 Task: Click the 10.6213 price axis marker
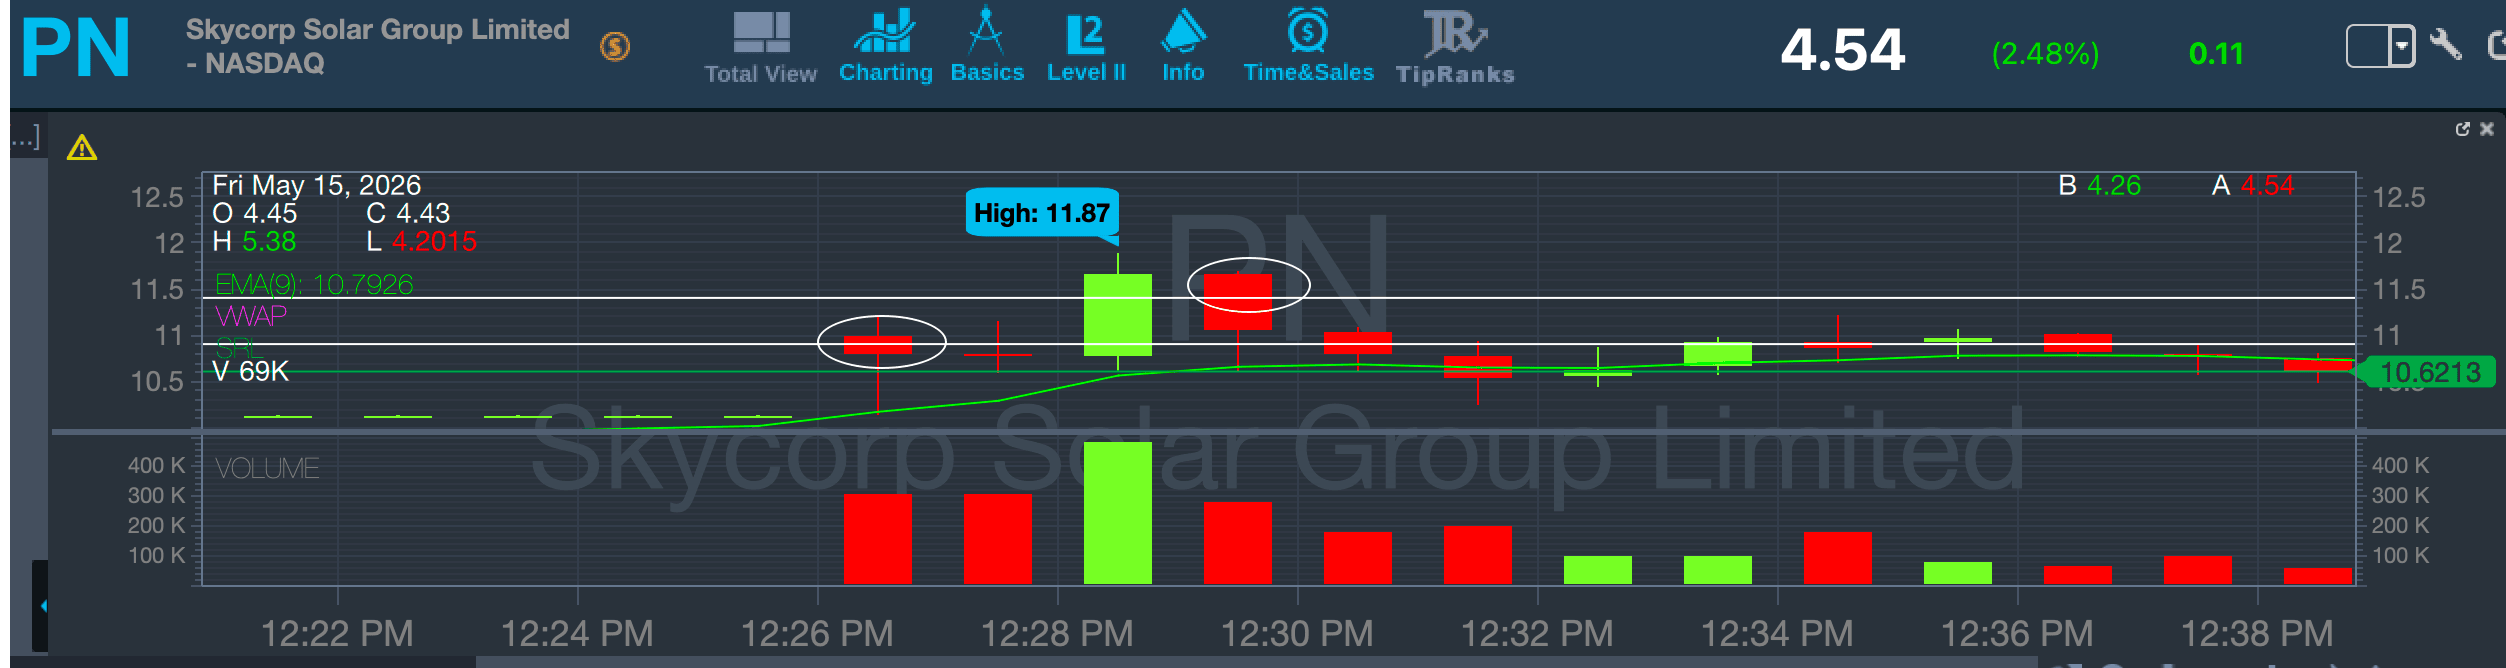coord(2429,373)
